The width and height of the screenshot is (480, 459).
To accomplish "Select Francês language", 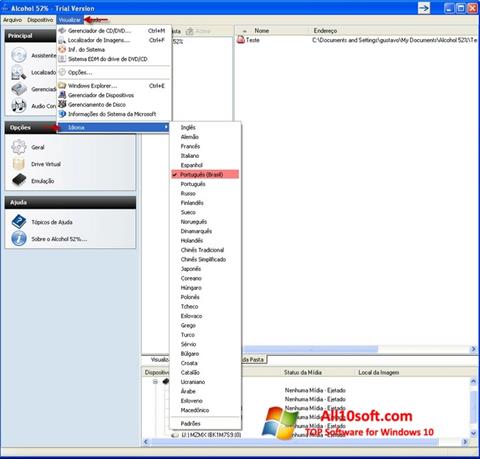I will (190, 146).
